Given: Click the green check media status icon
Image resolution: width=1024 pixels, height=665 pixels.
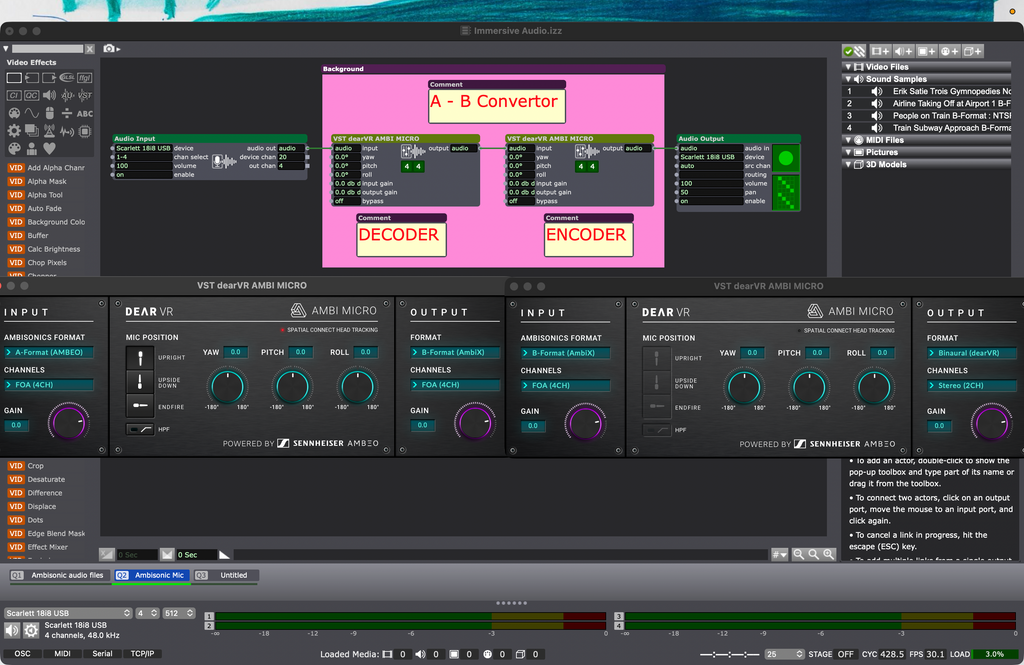Looking at the screenshot, I should pos(848,51).
